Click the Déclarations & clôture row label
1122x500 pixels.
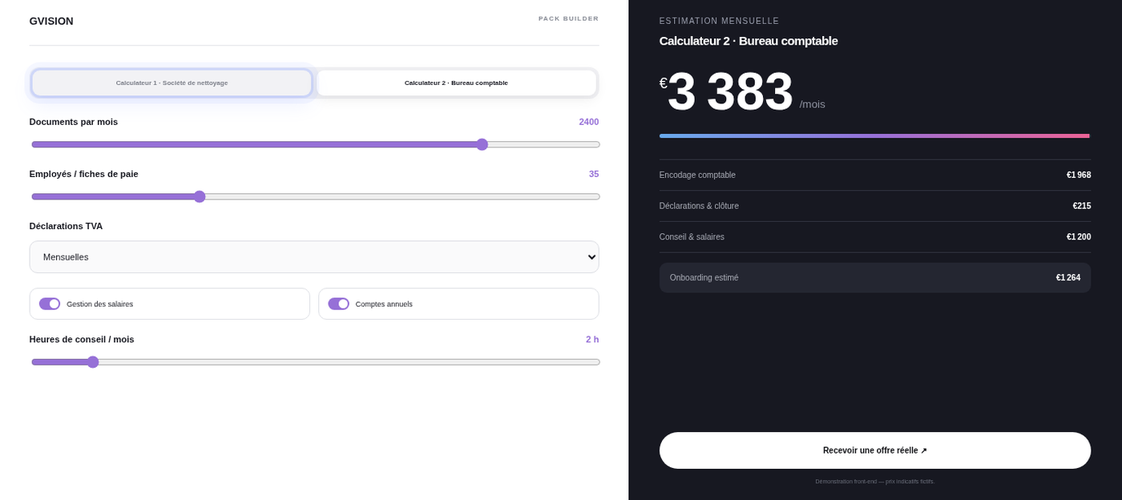(698, 206)
